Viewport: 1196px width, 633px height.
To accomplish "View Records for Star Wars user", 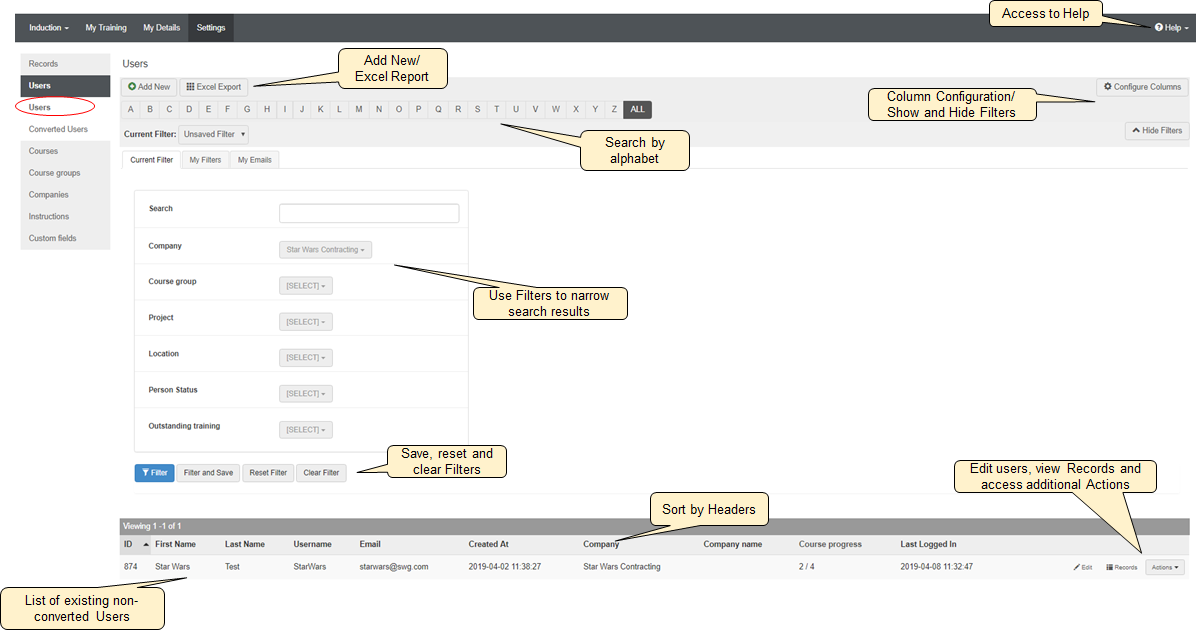I will (1122, 567).
